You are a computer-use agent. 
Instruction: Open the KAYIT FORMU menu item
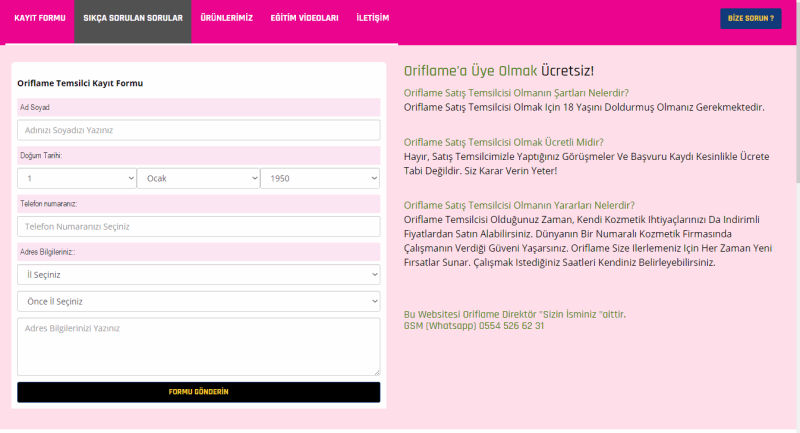pyautogui.click(x=40, y=18)
